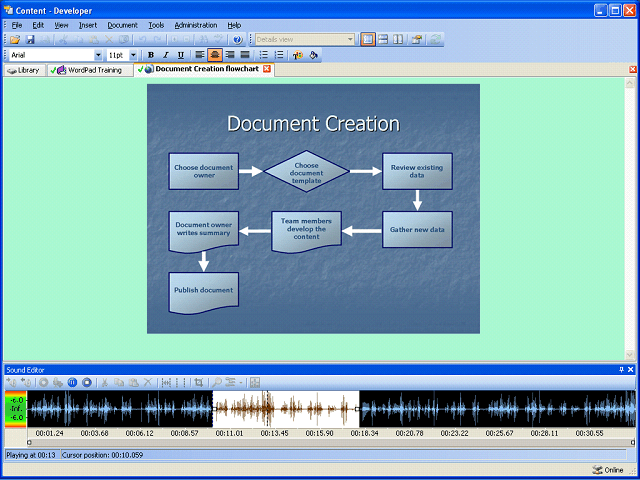Open the Arial font name dropdown

[x=98, y=55]
